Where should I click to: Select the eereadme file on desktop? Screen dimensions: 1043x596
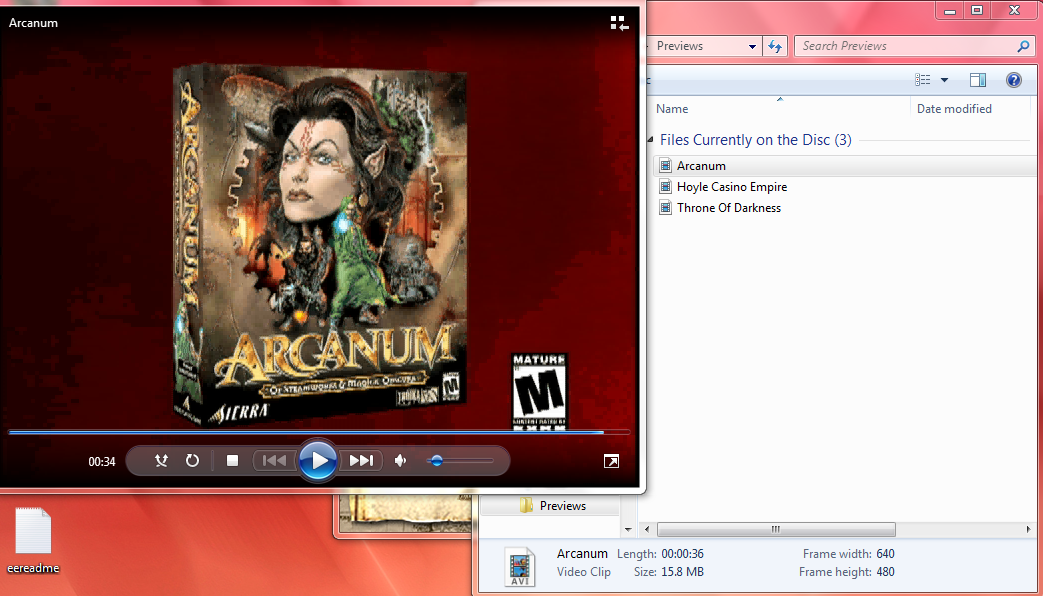(x=33, y=540)
